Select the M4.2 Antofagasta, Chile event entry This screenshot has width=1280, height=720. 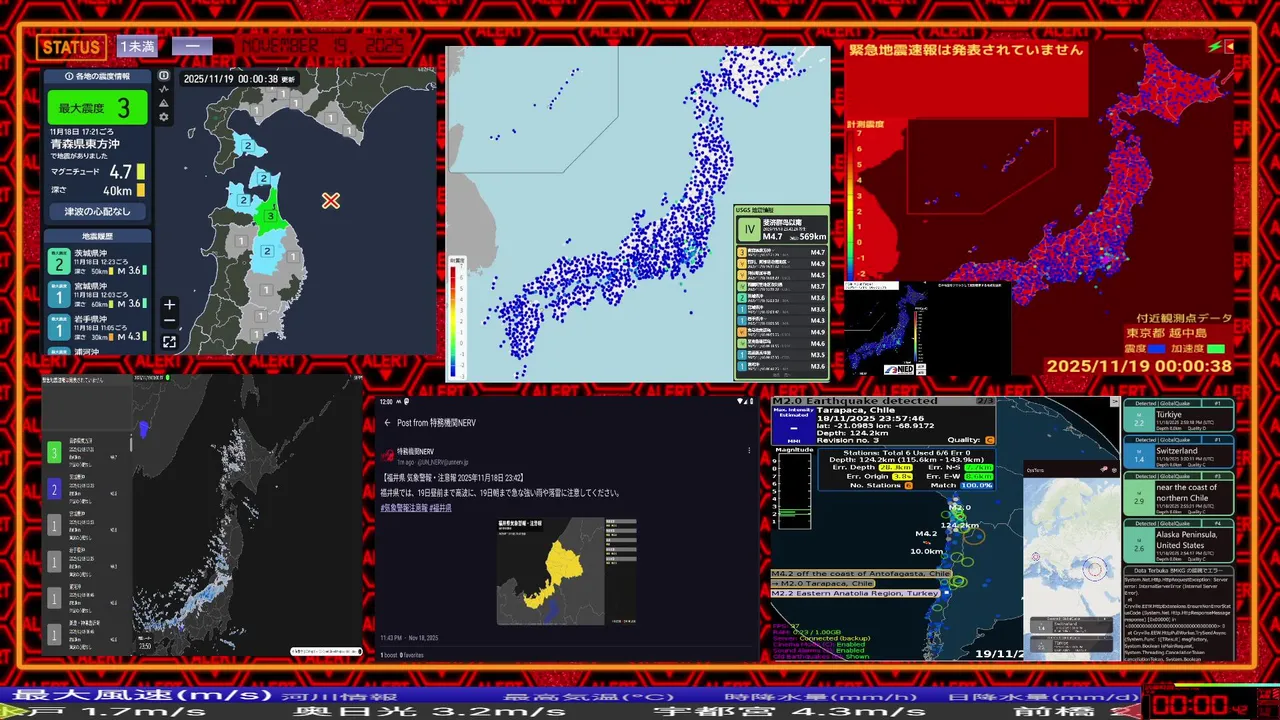[x=861, y=574]
